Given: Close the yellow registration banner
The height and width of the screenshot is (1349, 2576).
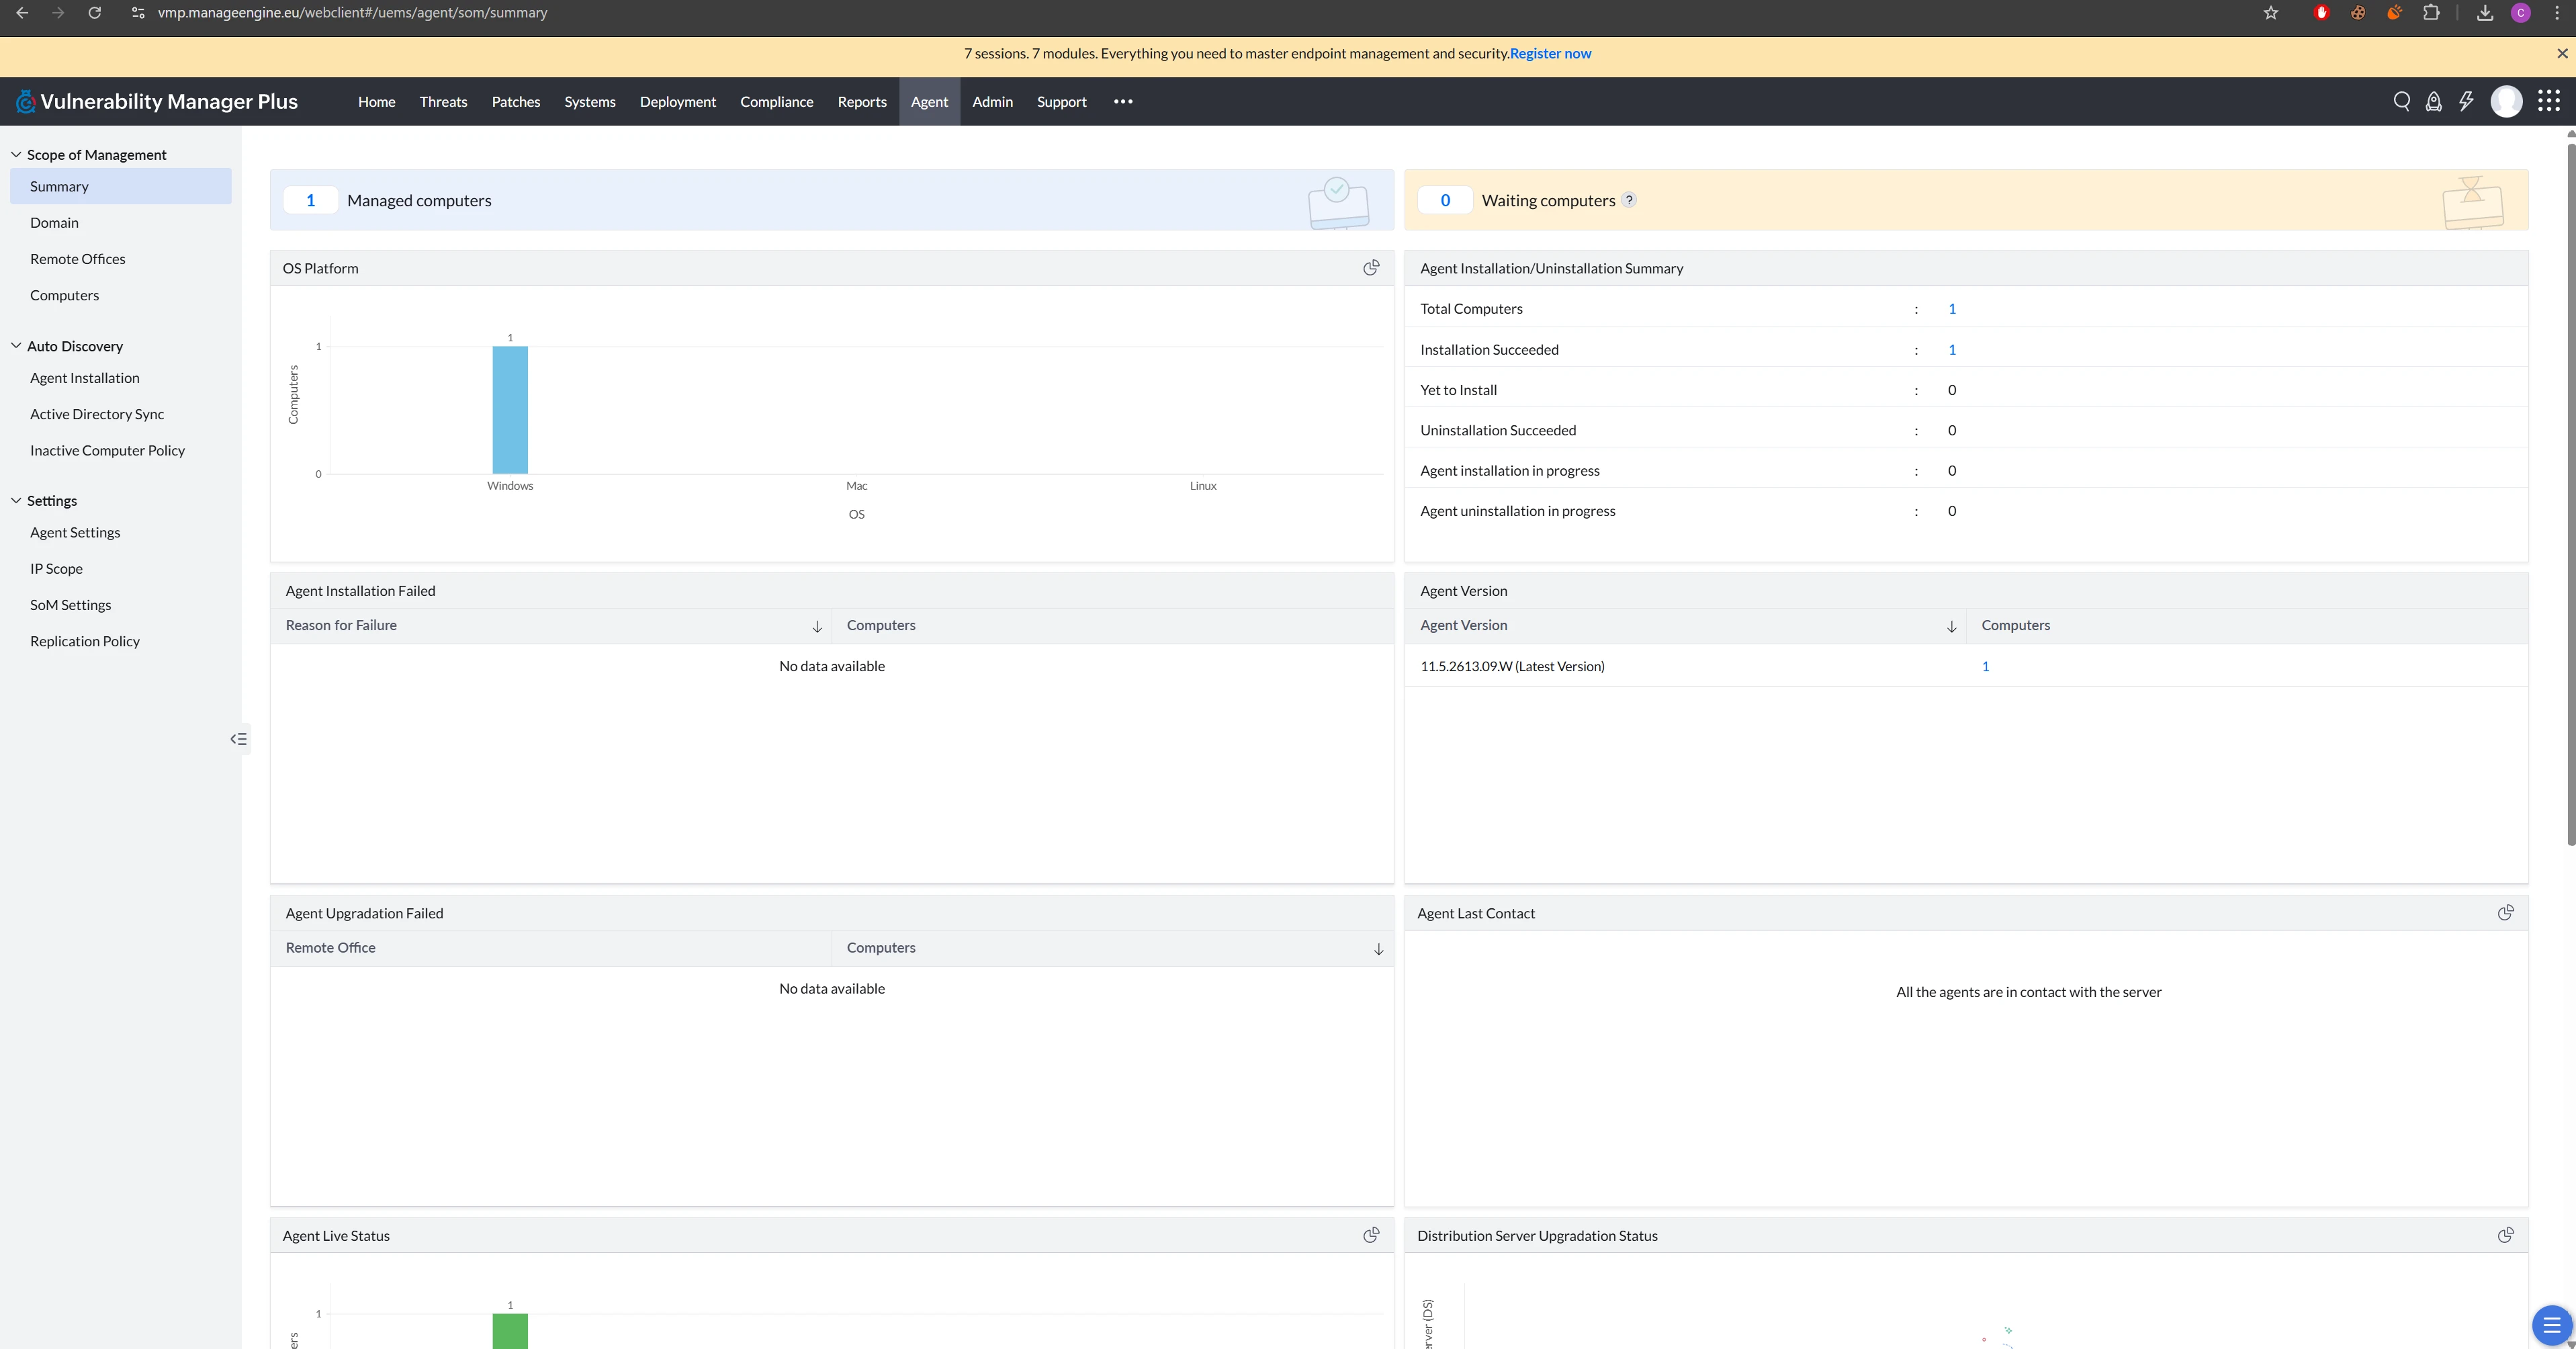Looking at the screenshot, I should pyautogui.click(x=2562, y=53).
